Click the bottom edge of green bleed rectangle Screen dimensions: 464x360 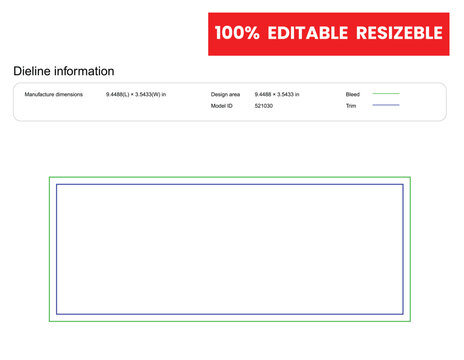230,321
